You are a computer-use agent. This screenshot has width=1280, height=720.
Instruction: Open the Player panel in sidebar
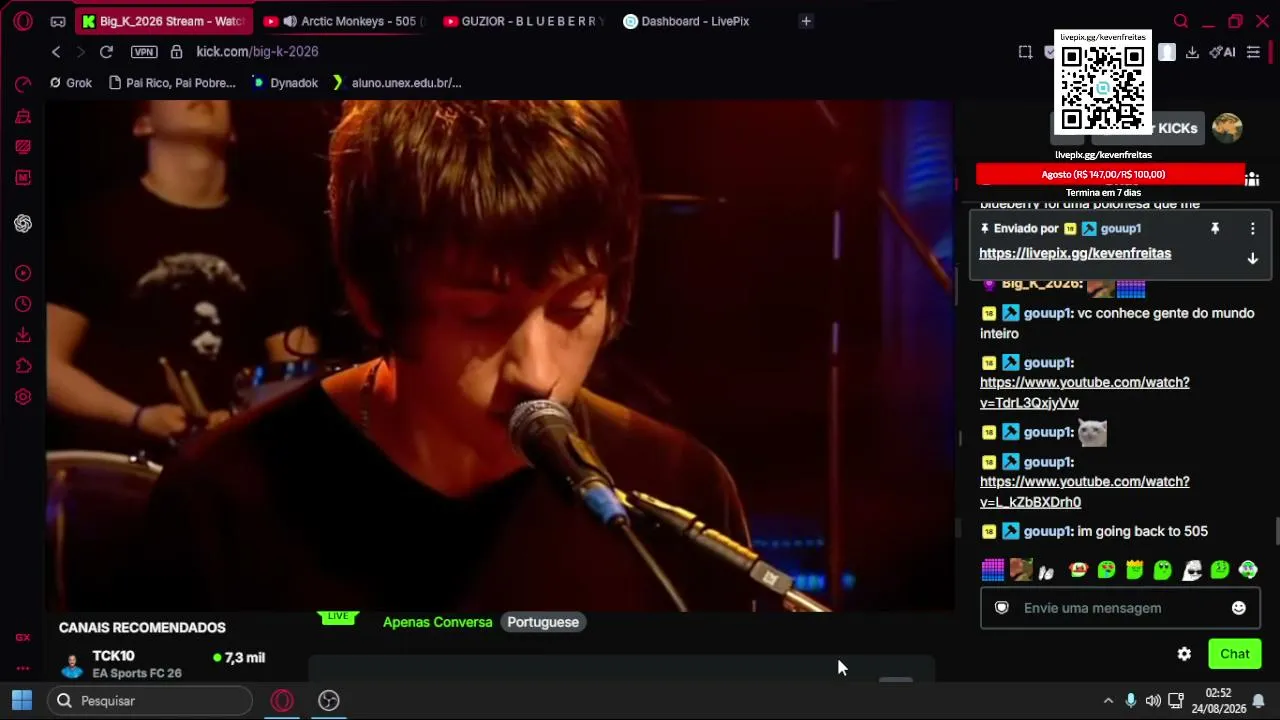[x=23, y=273]
